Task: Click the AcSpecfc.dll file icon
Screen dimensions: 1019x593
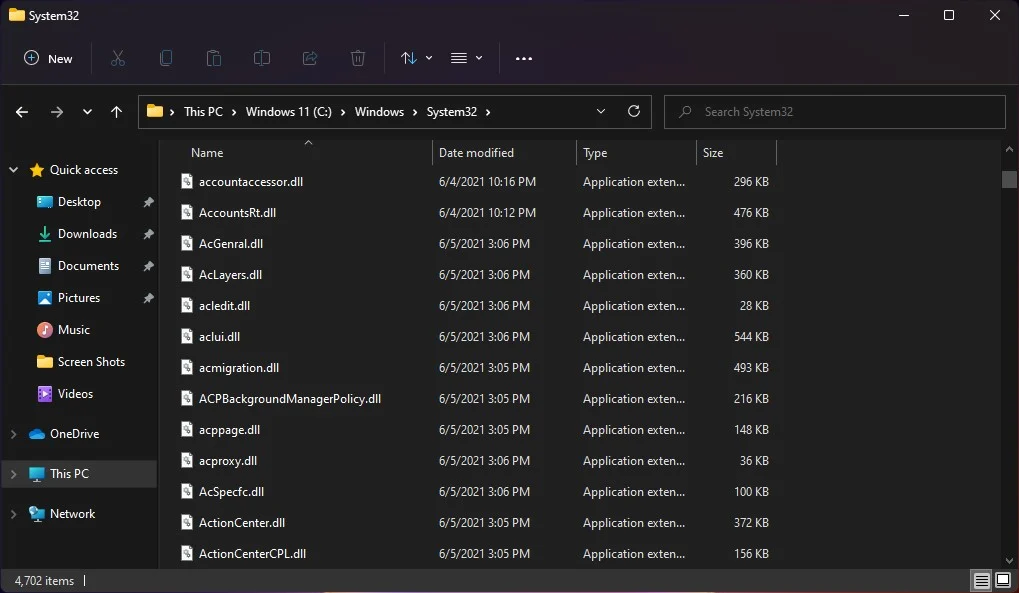Action: [x=187, y=492]
